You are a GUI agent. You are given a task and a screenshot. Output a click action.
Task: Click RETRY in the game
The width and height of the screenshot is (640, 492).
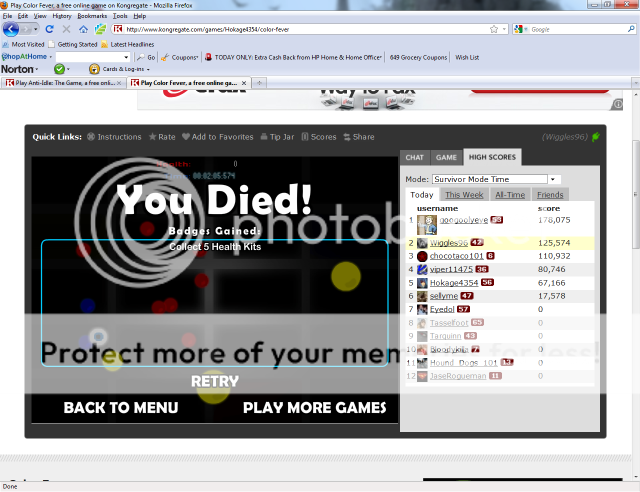pyautogui.click(x=215, y=381)
